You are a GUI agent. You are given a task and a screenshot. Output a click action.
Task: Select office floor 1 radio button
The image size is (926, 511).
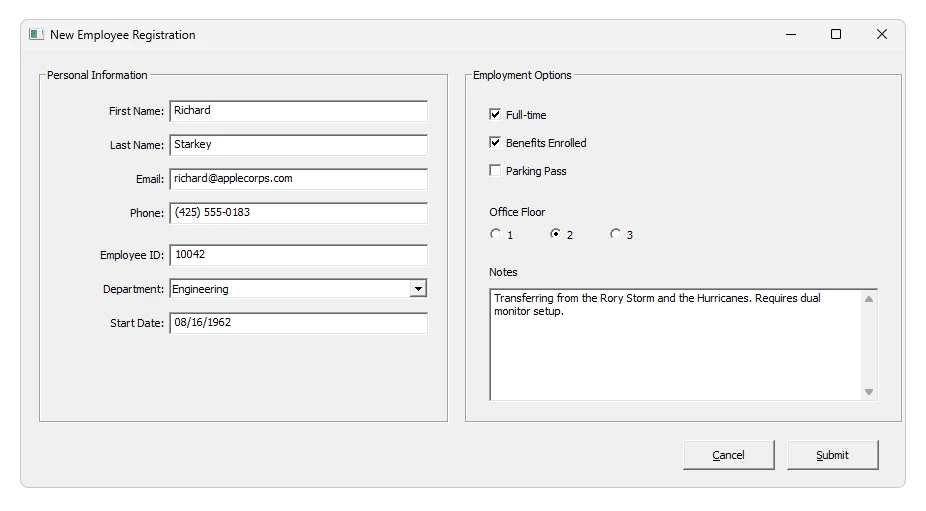495,234
